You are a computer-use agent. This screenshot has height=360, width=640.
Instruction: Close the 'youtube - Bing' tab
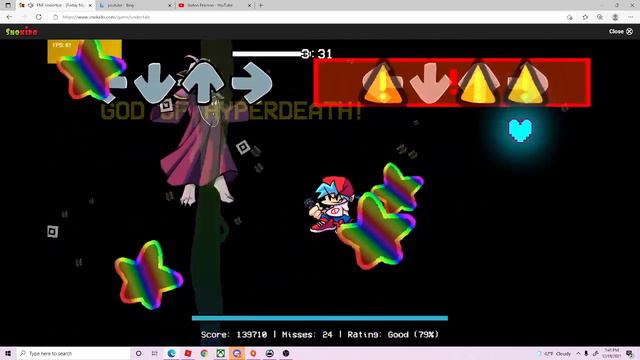170,5
